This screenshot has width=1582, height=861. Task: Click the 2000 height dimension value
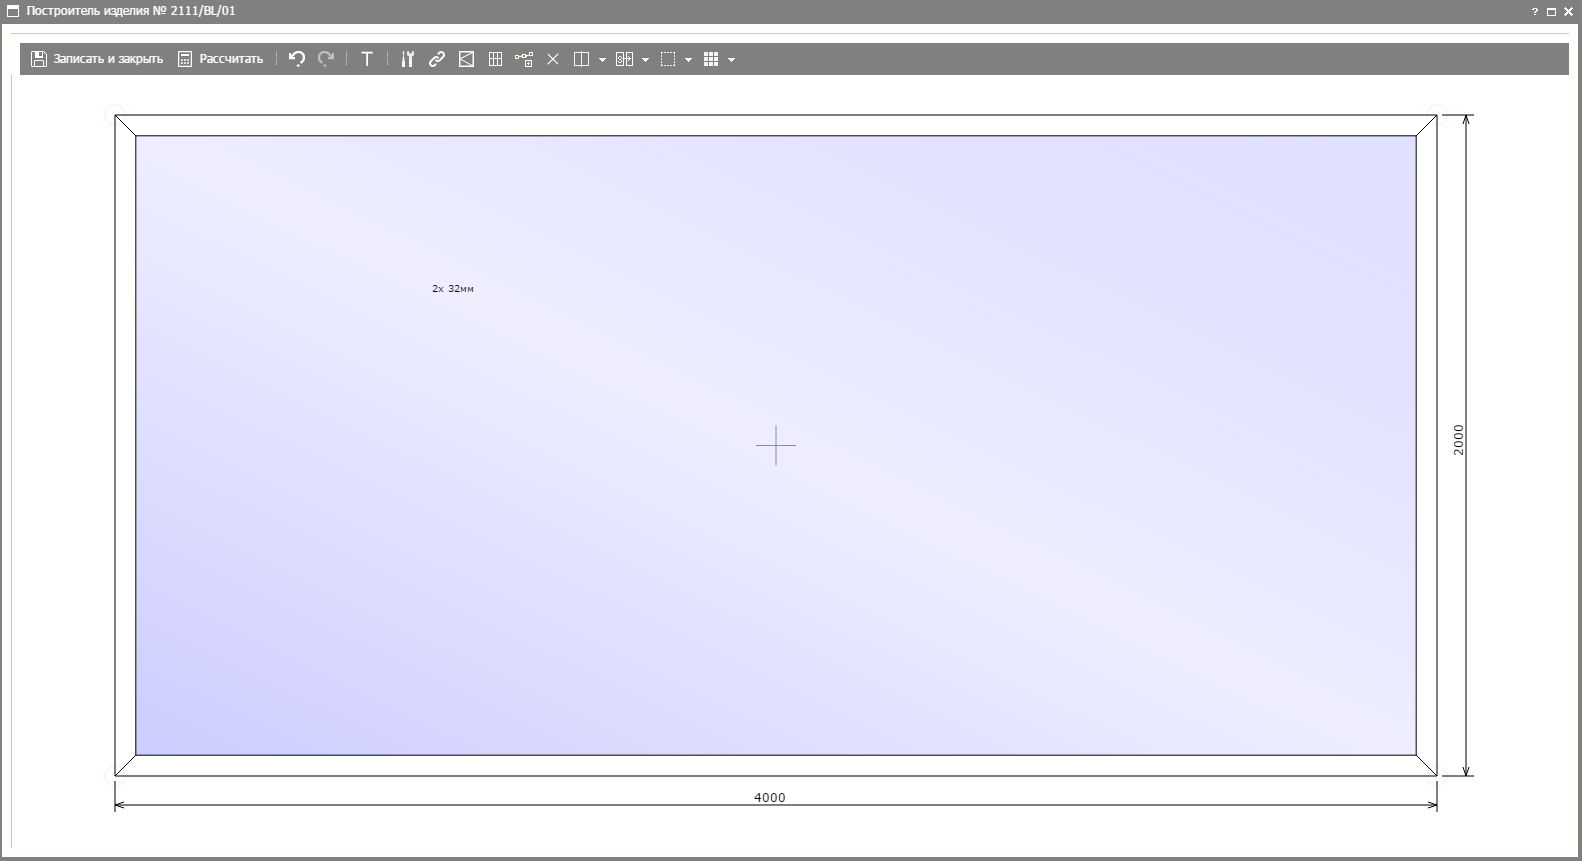[1458, 440]
